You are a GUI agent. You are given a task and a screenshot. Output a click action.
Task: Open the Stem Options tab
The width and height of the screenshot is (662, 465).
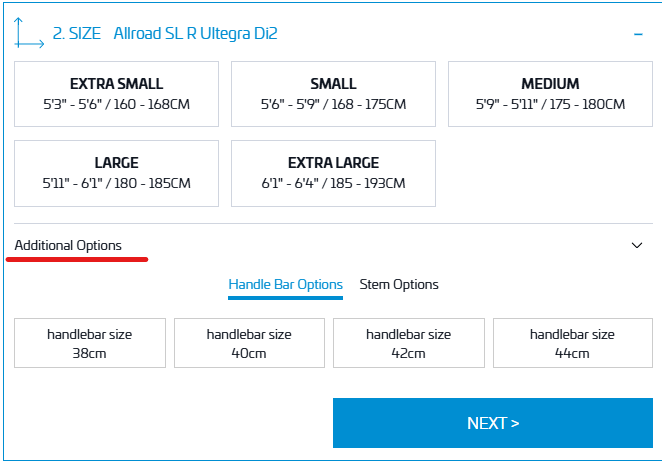click(x=399, y=284)
